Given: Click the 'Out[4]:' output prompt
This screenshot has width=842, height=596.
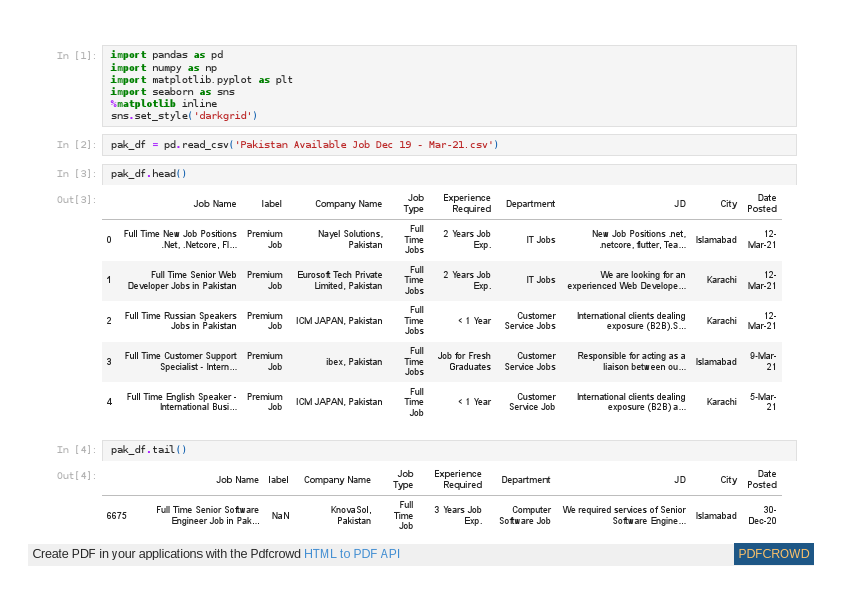Looking at the screenshot, I should point(77,476).
